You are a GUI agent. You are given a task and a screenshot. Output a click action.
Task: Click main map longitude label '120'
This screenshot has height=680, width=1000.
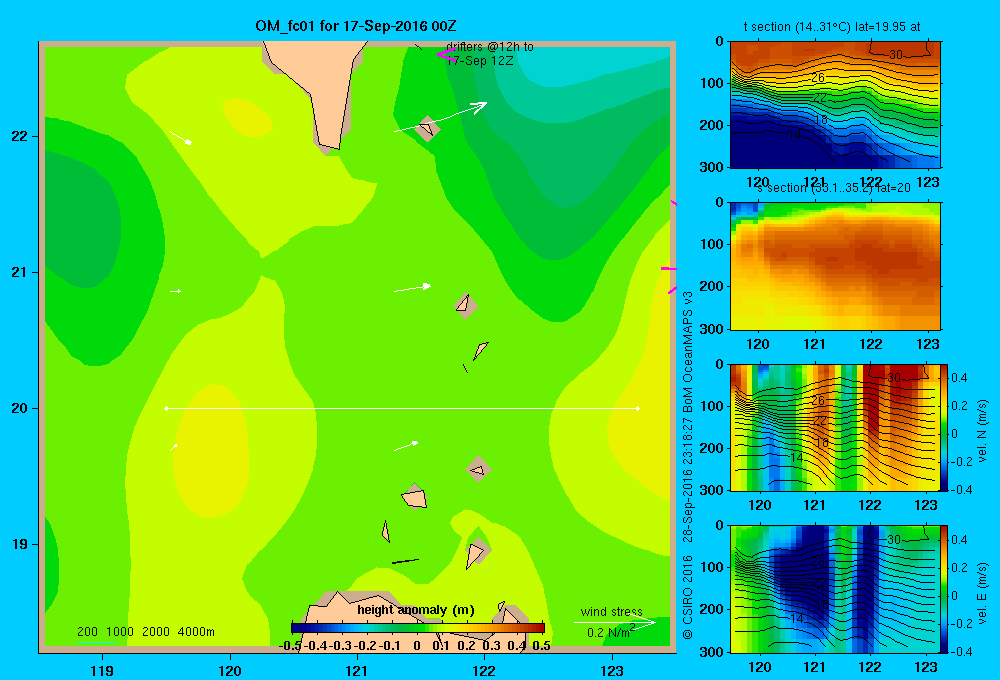[x=230, y=670]
